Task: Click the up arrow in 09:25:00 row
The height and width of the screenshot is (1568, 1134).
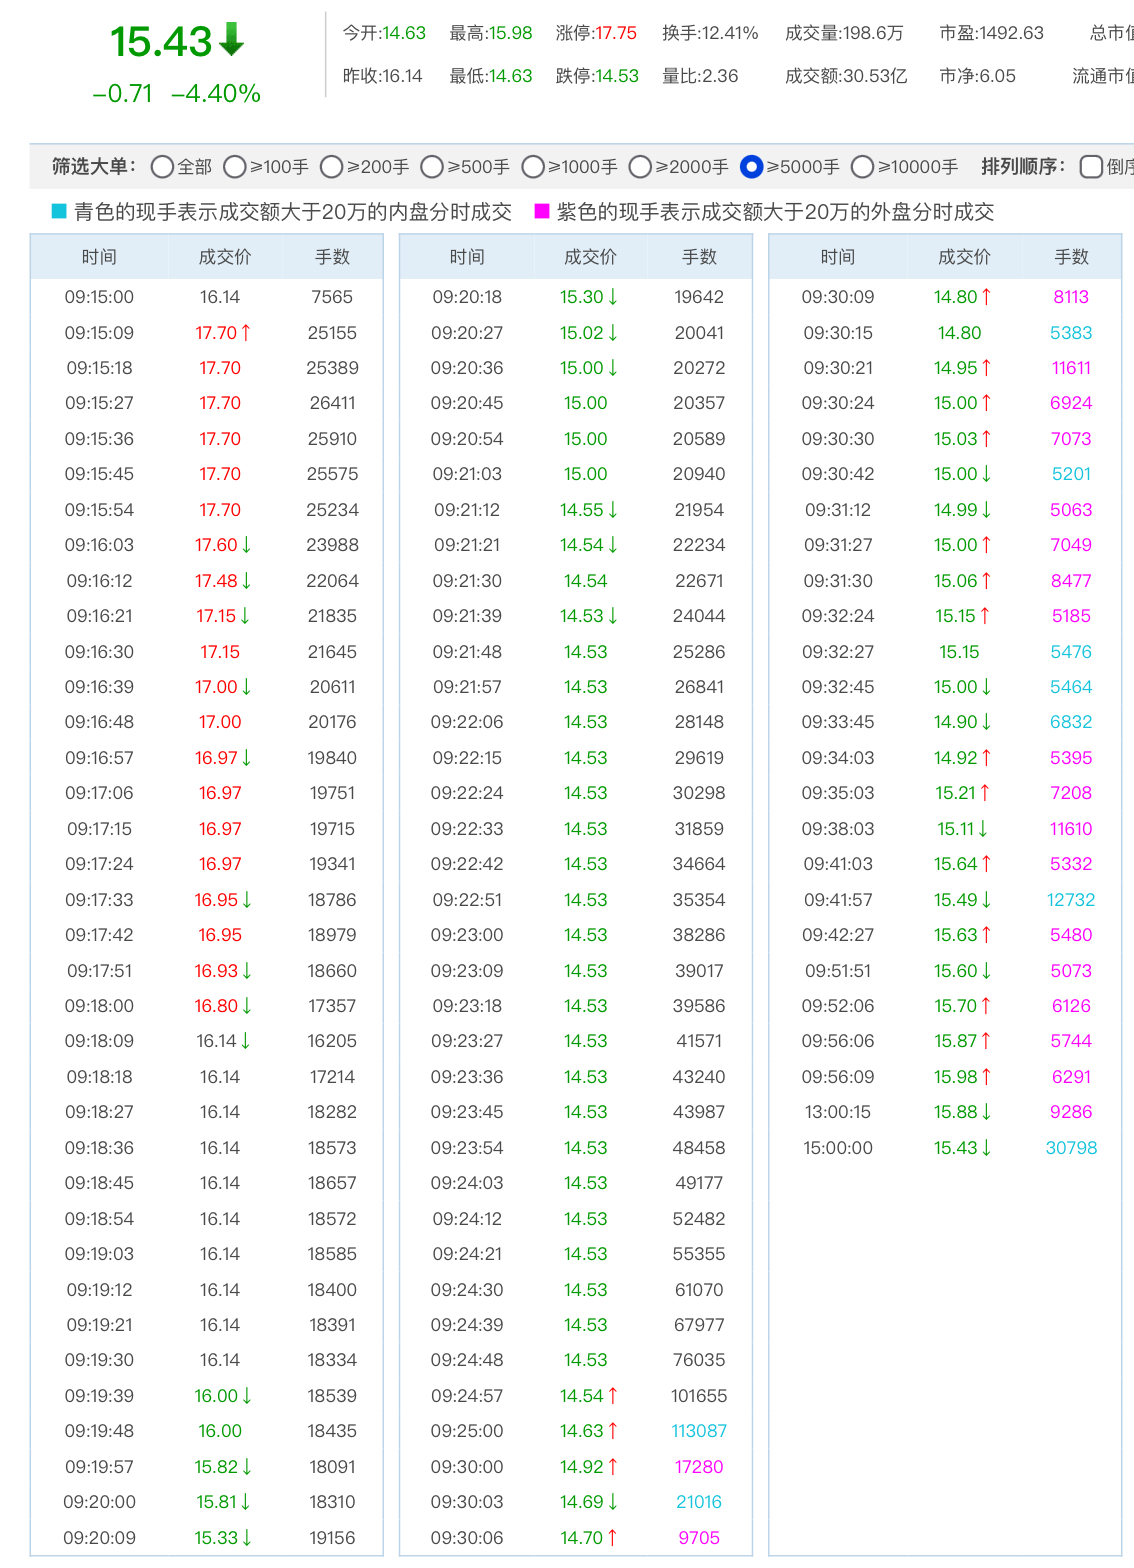Action: pos(612,1431)
